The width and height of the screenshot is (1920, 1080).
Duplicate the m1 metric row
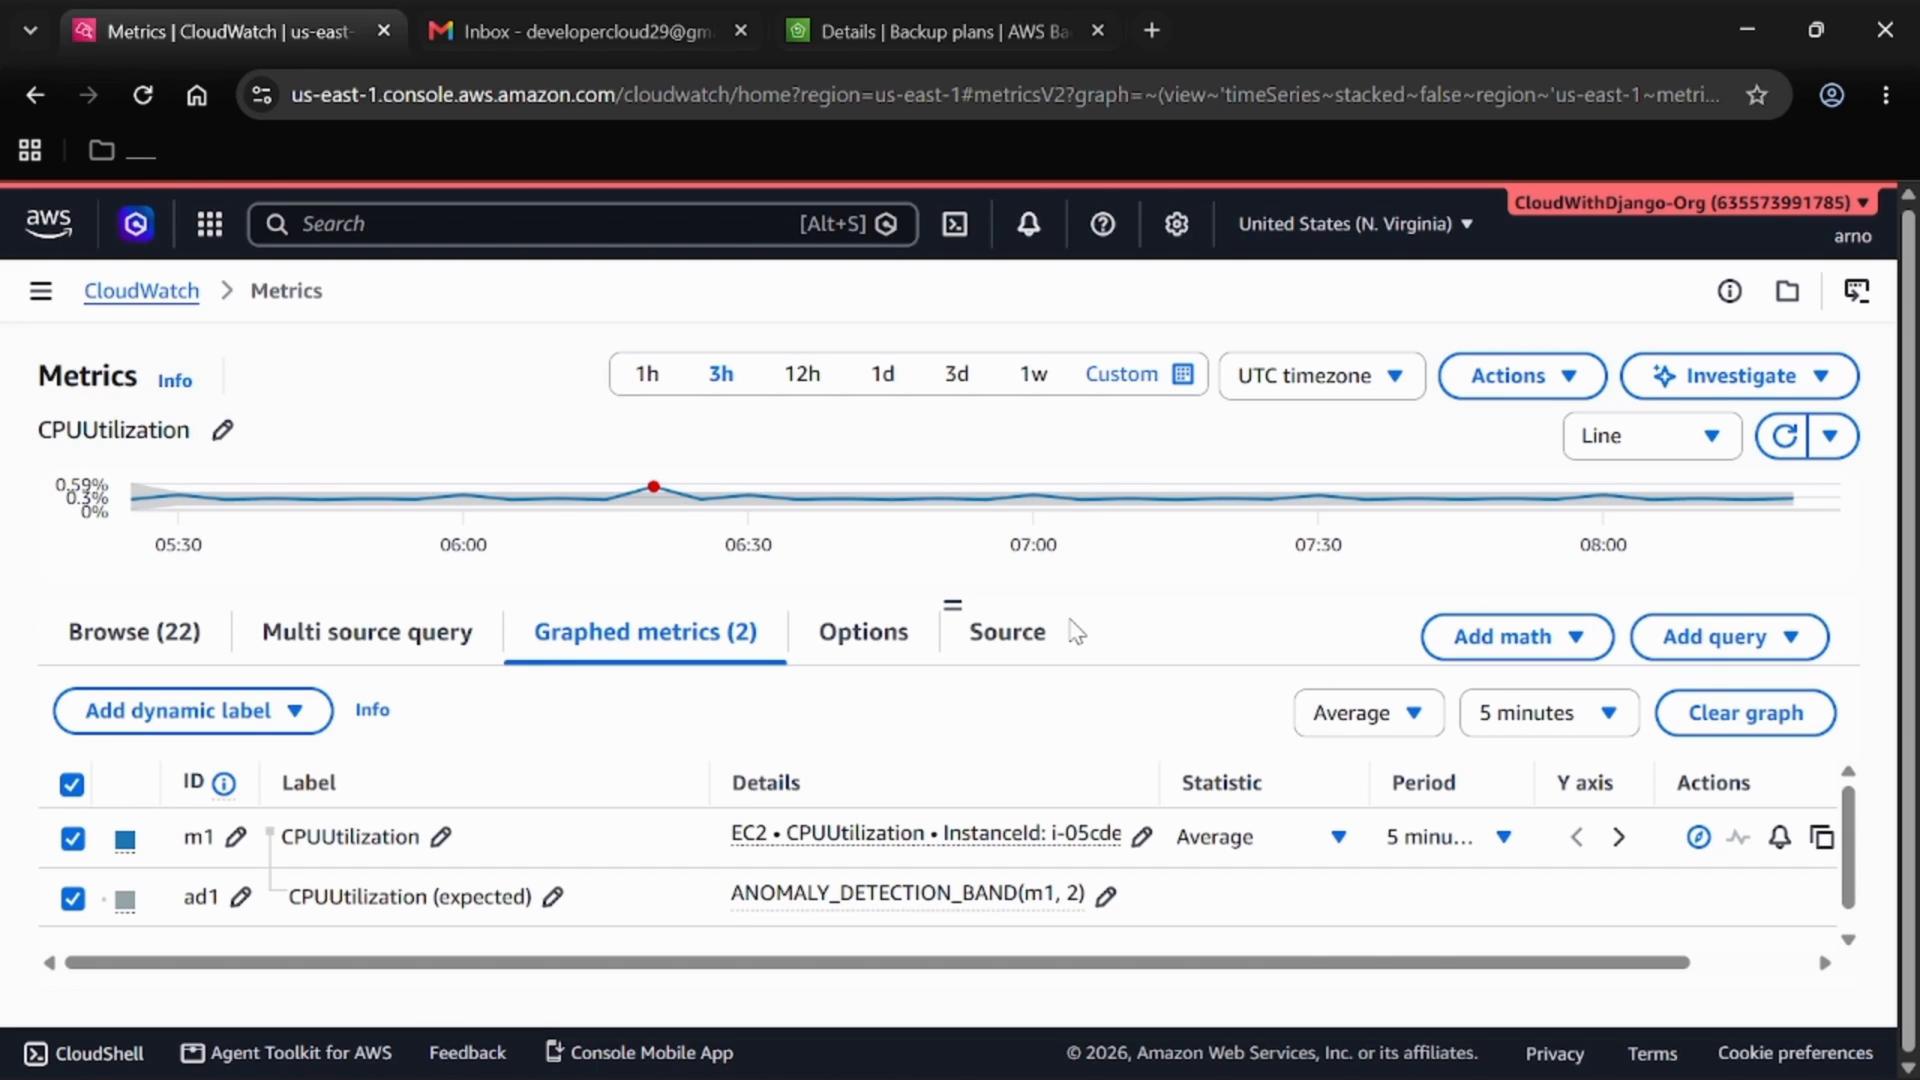point(1822,837)
